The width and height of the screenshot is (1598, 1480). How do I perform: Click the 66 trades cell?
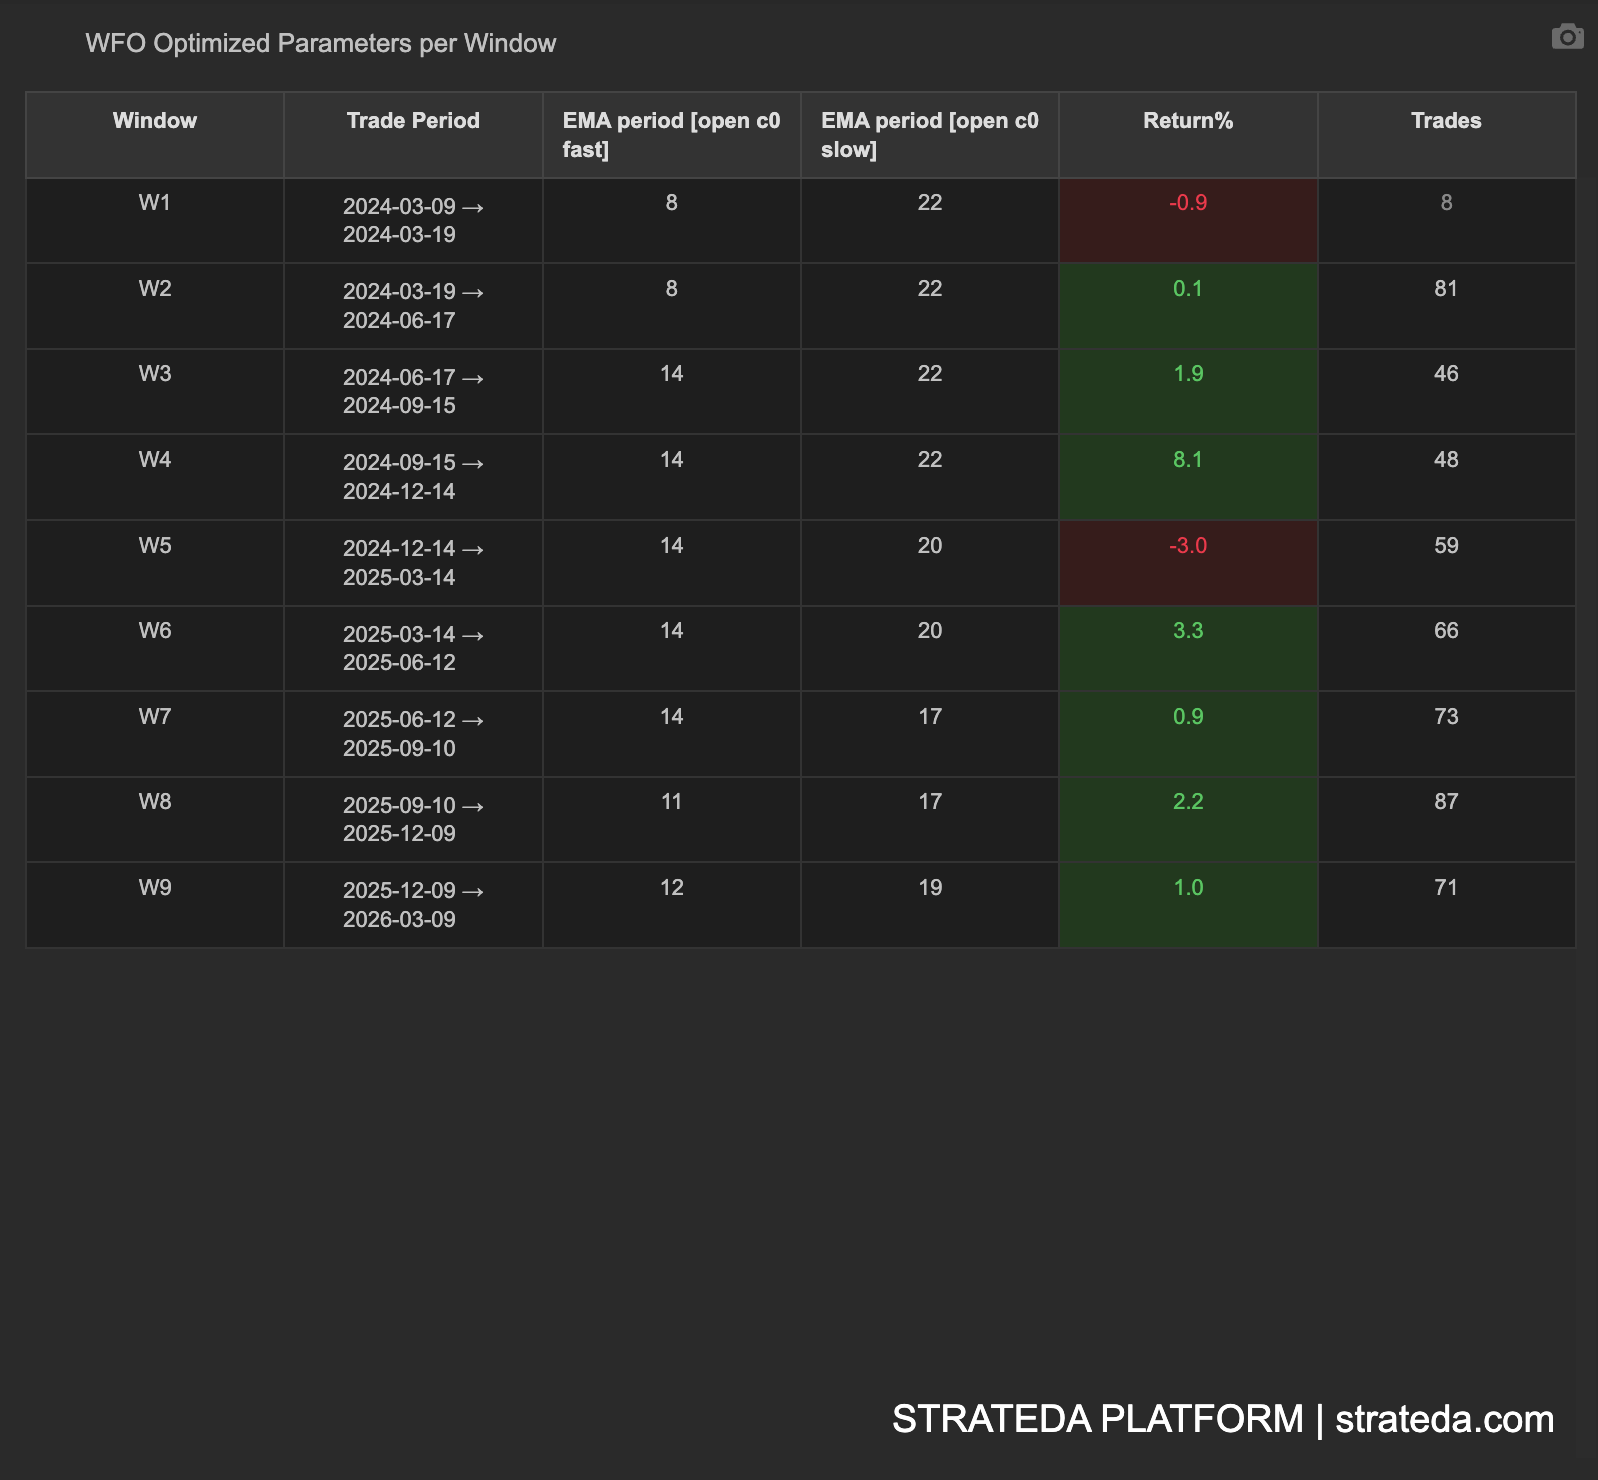(x=1446, y=648)
